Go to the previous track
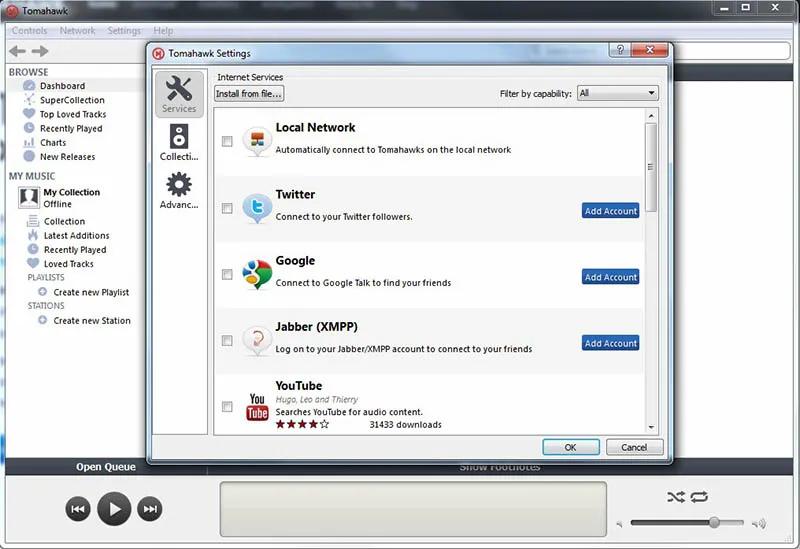Screen dimensions: 800x549 point(78,509)
